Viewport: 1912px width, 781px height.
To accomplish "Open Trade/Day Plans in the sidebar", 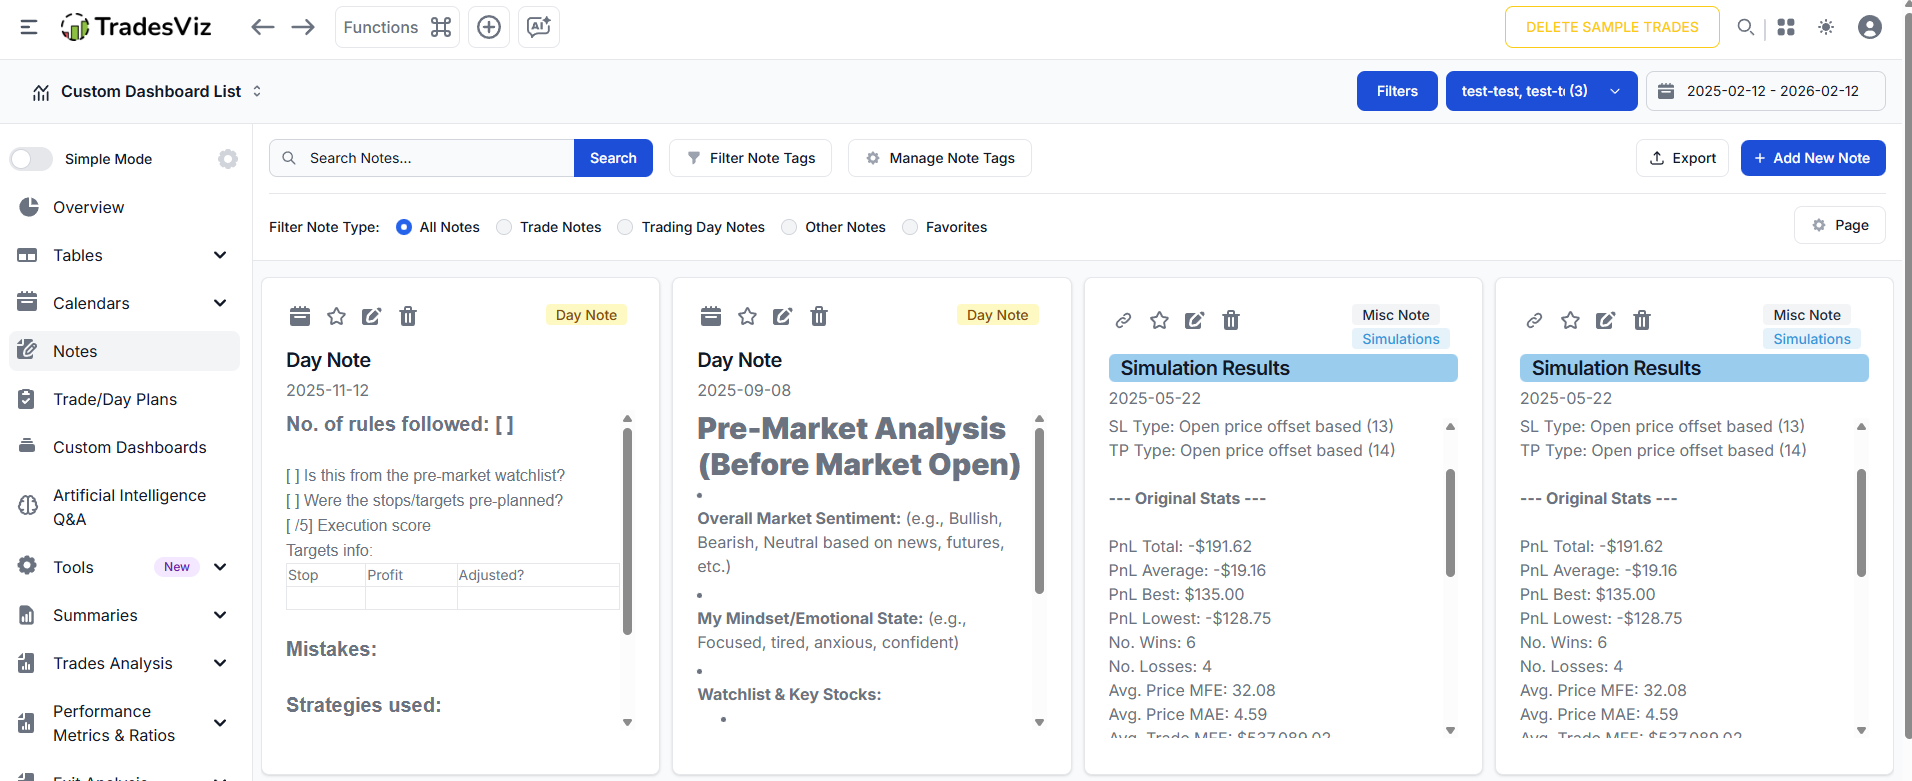I will point(124,399).
